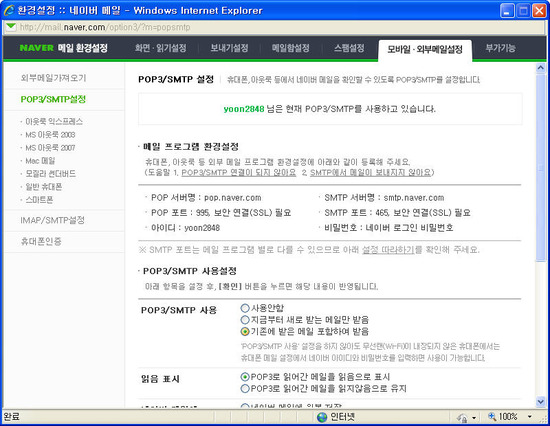
Task: Open the 일반 휴대폰 guide link
Action: [x=43, y=187]
